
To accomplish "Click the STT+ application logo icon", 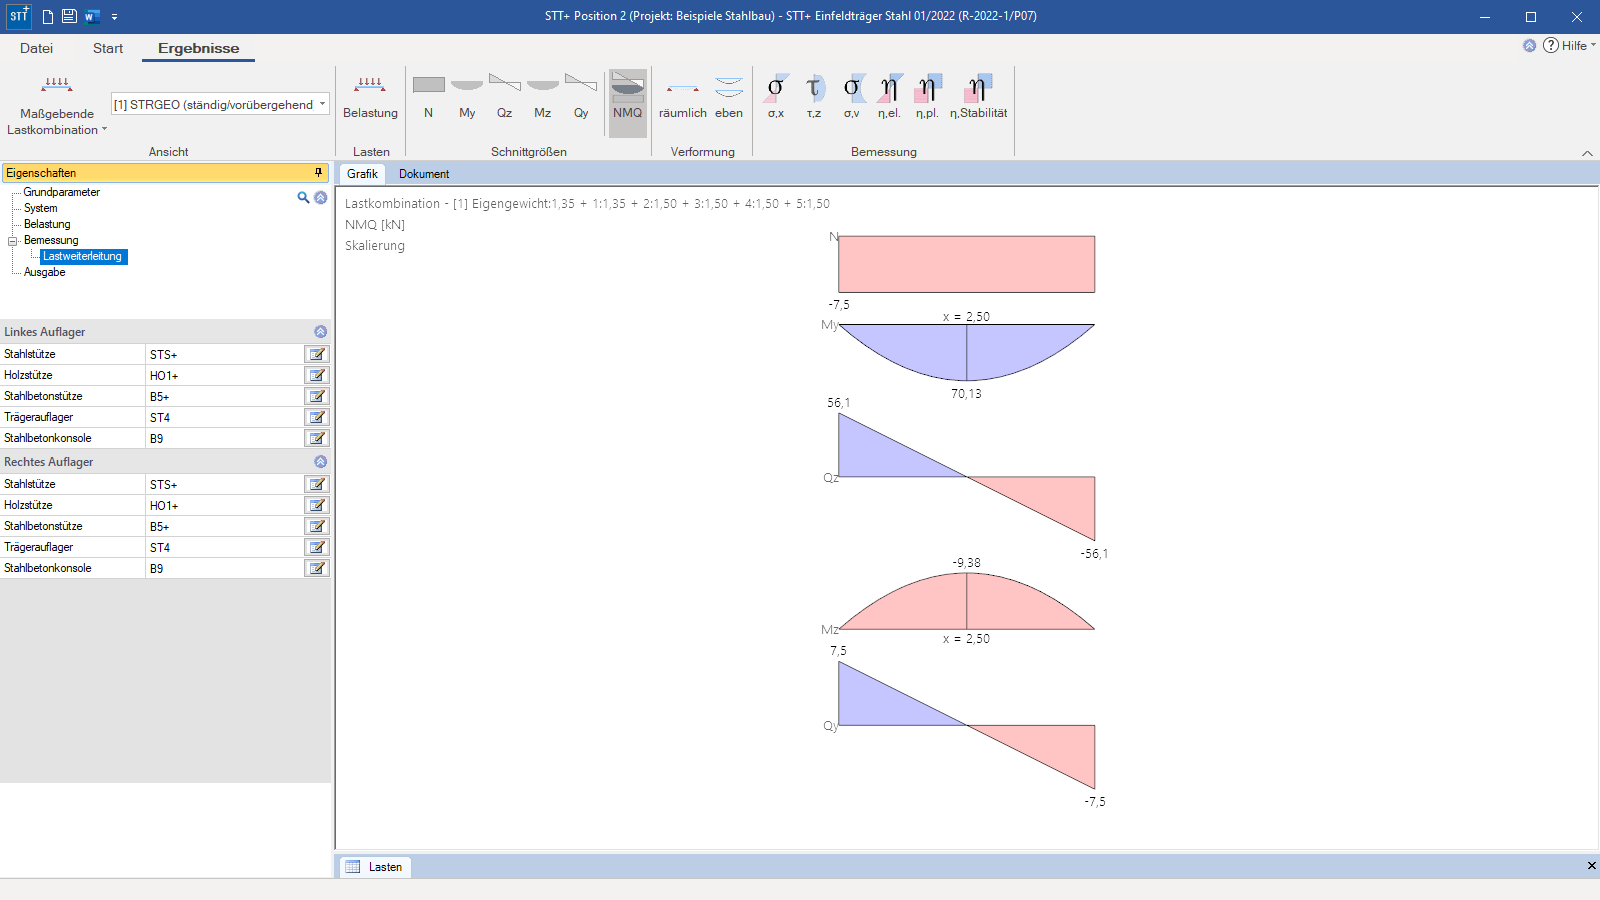I will click(19, 16).
